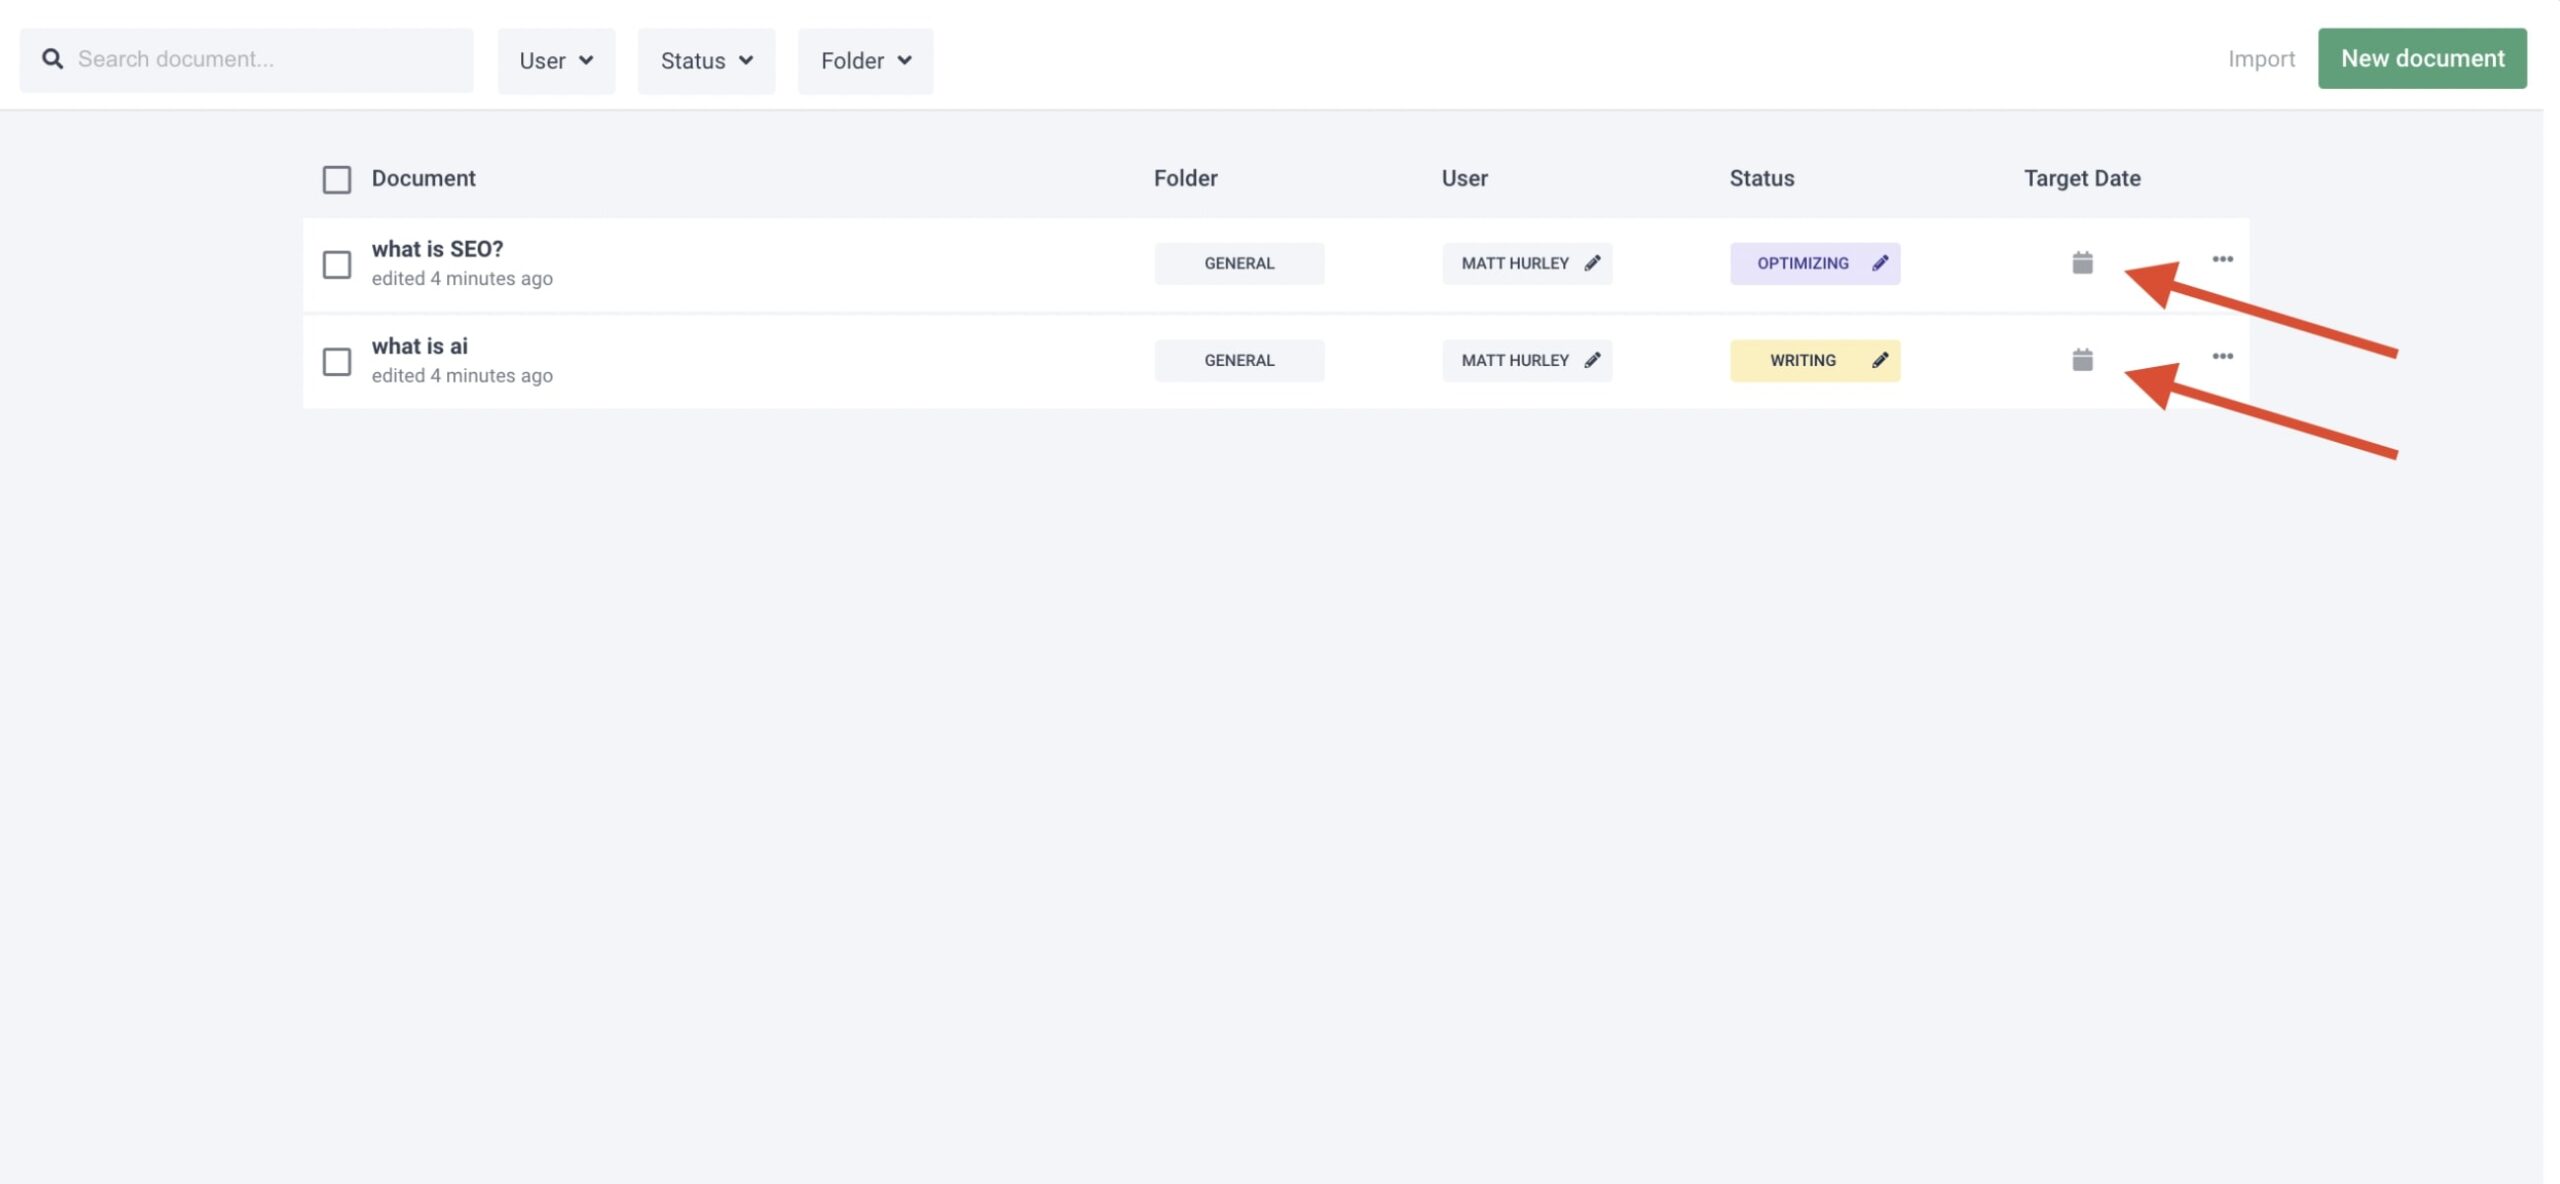This screenshot has height=1184, width=2560.
Task: Click the Status column header
Action: [1762, 179]
